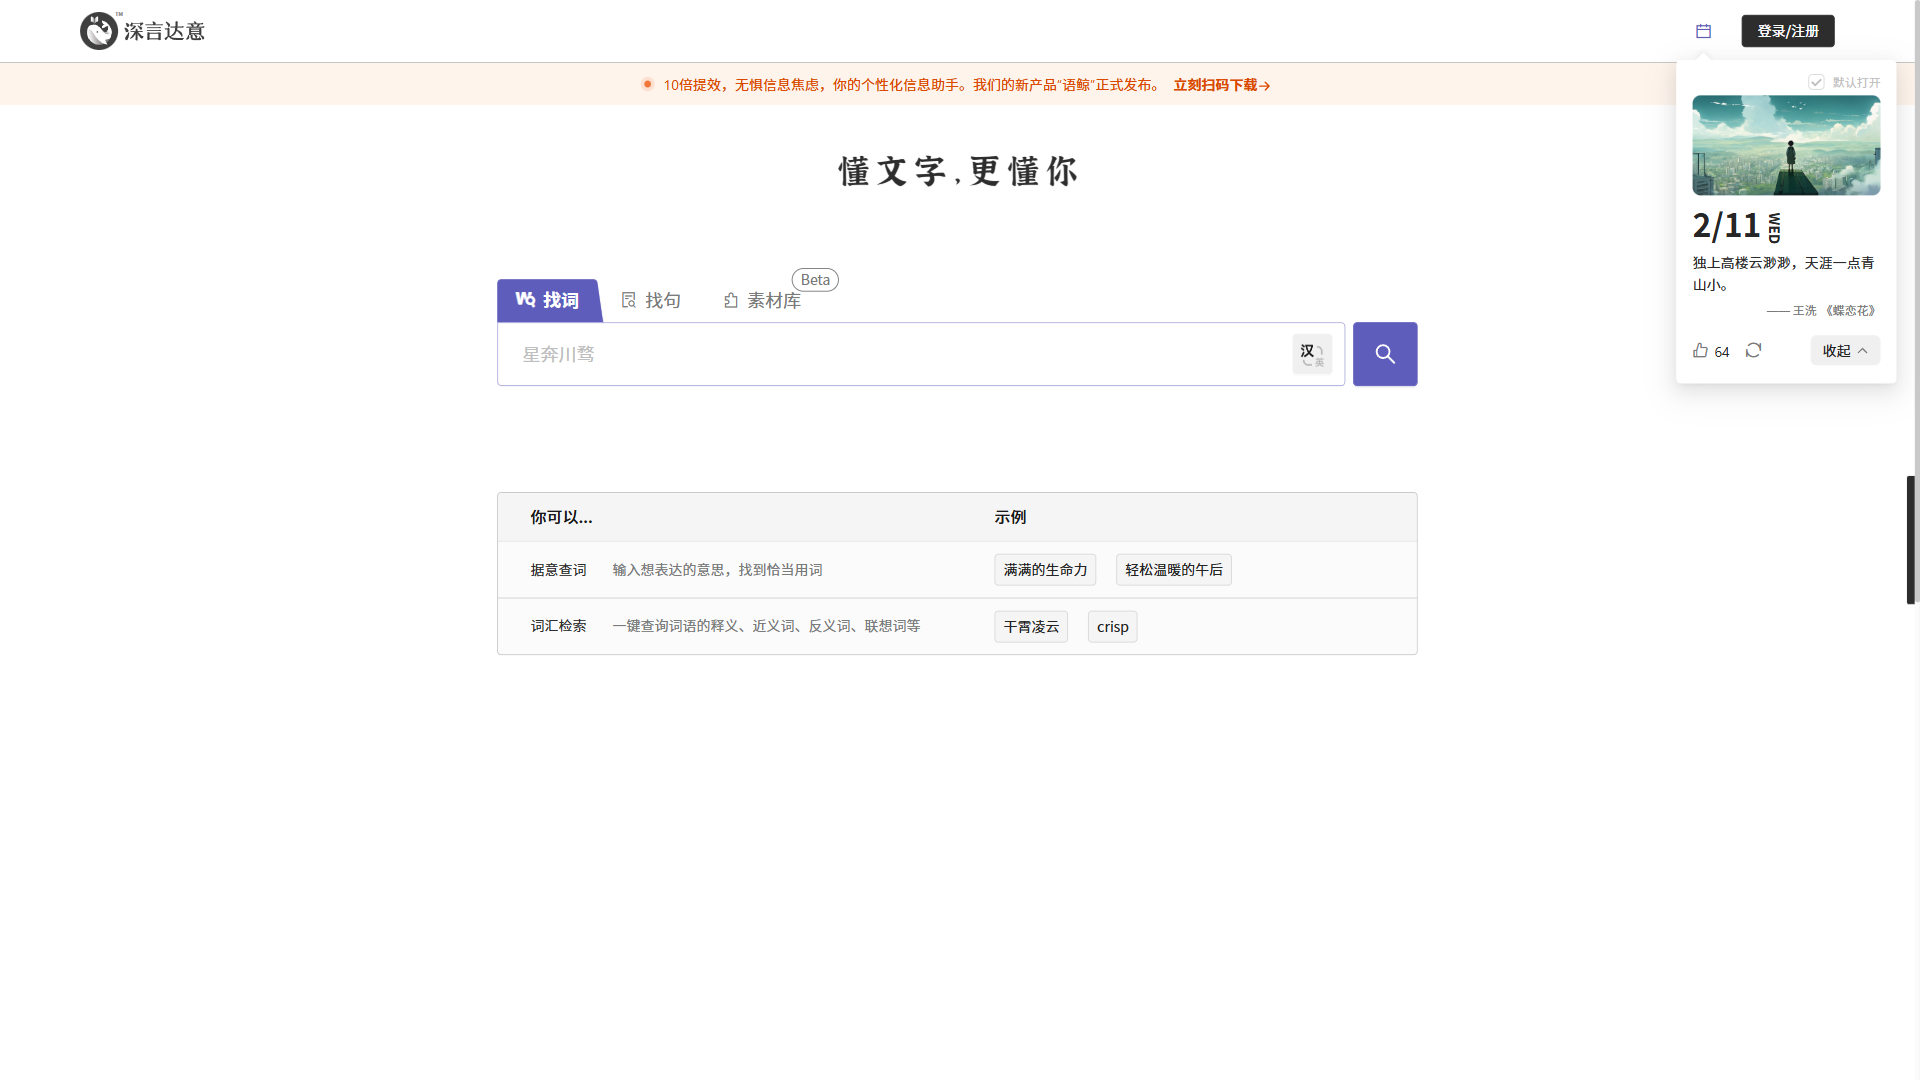Collapse the card with 收起 button
Image resolution: width=1920 pixels, height=1080 pixels.
[1844, 351]
